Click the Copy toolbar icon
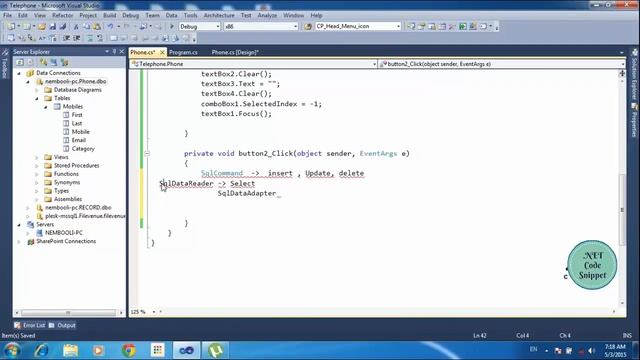Viewport: 640px width, 360px height. pos(87,27)
